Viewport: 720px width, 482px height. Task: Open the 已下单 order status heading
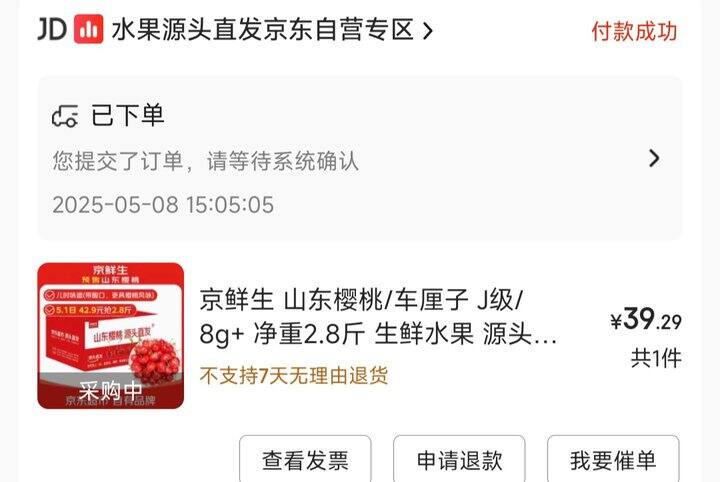[128, 115]
